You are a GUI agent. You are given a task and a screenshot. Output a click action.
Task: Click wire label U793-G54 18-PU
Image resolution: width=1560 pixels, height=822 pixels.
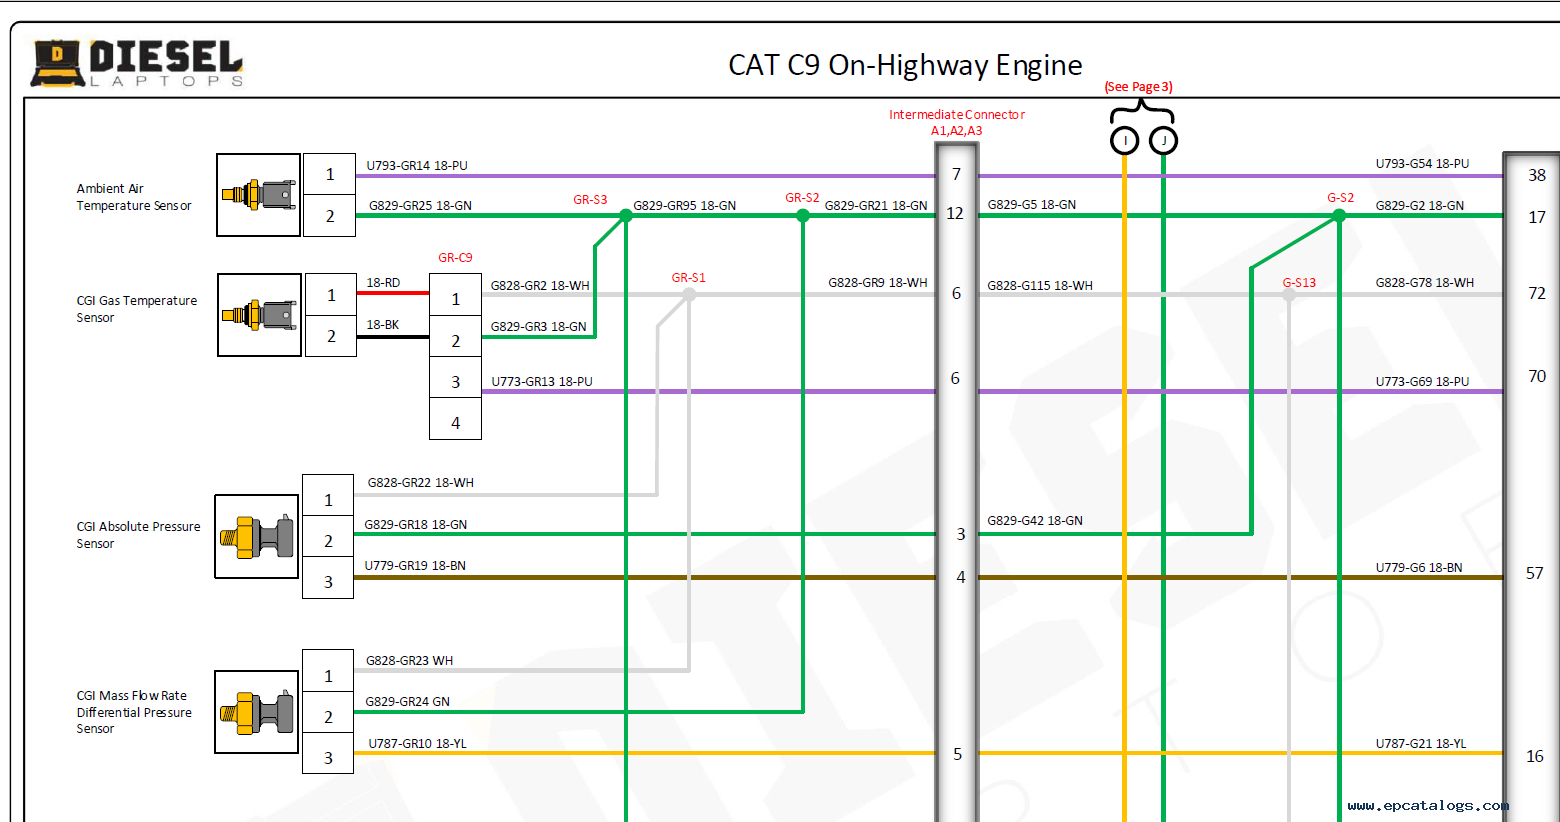(1422, 164)
